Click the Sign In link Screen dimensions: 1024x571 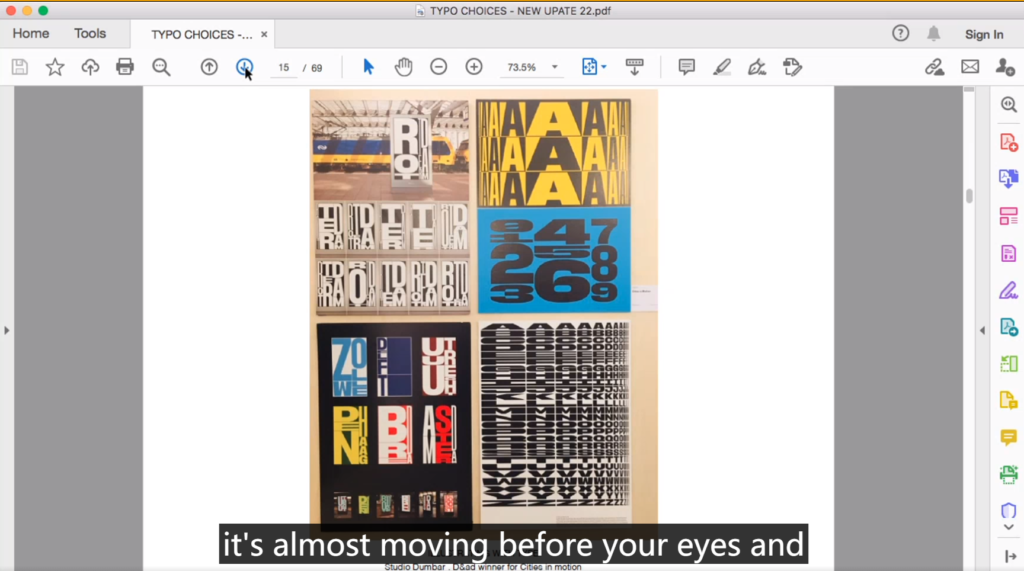[984, 34]
